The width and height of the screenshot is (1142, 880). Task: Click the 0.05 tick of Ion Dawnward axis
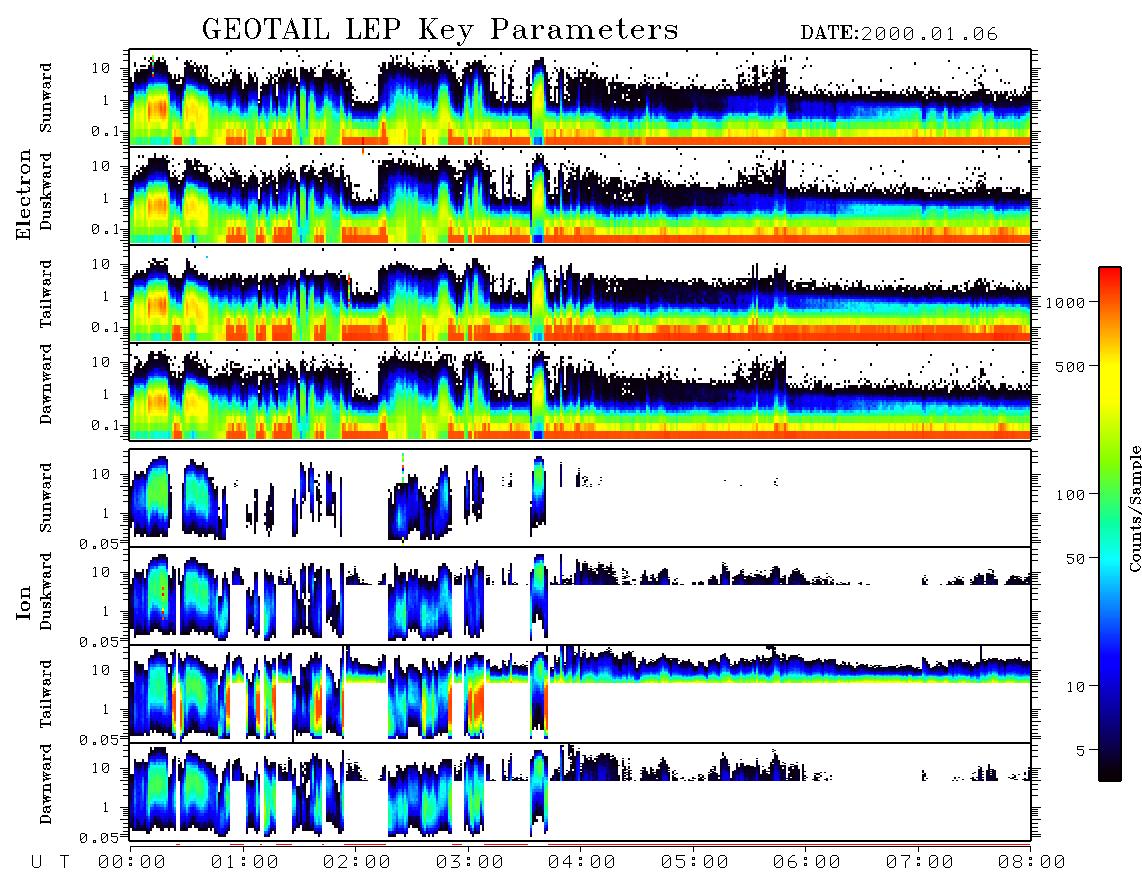click(x=99, y=838)
